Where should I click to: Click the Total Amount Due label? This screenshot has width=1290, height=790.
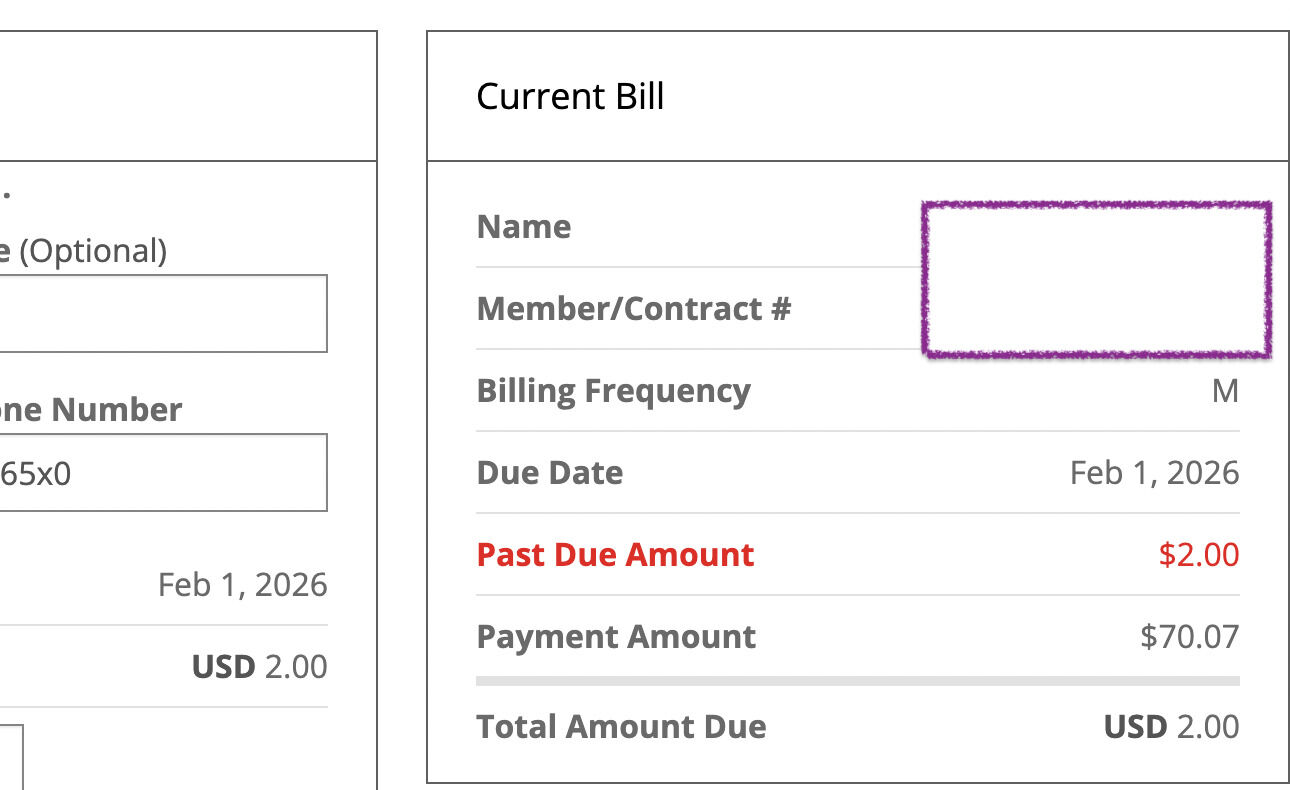pyautogui.click(x=621, y=727)
